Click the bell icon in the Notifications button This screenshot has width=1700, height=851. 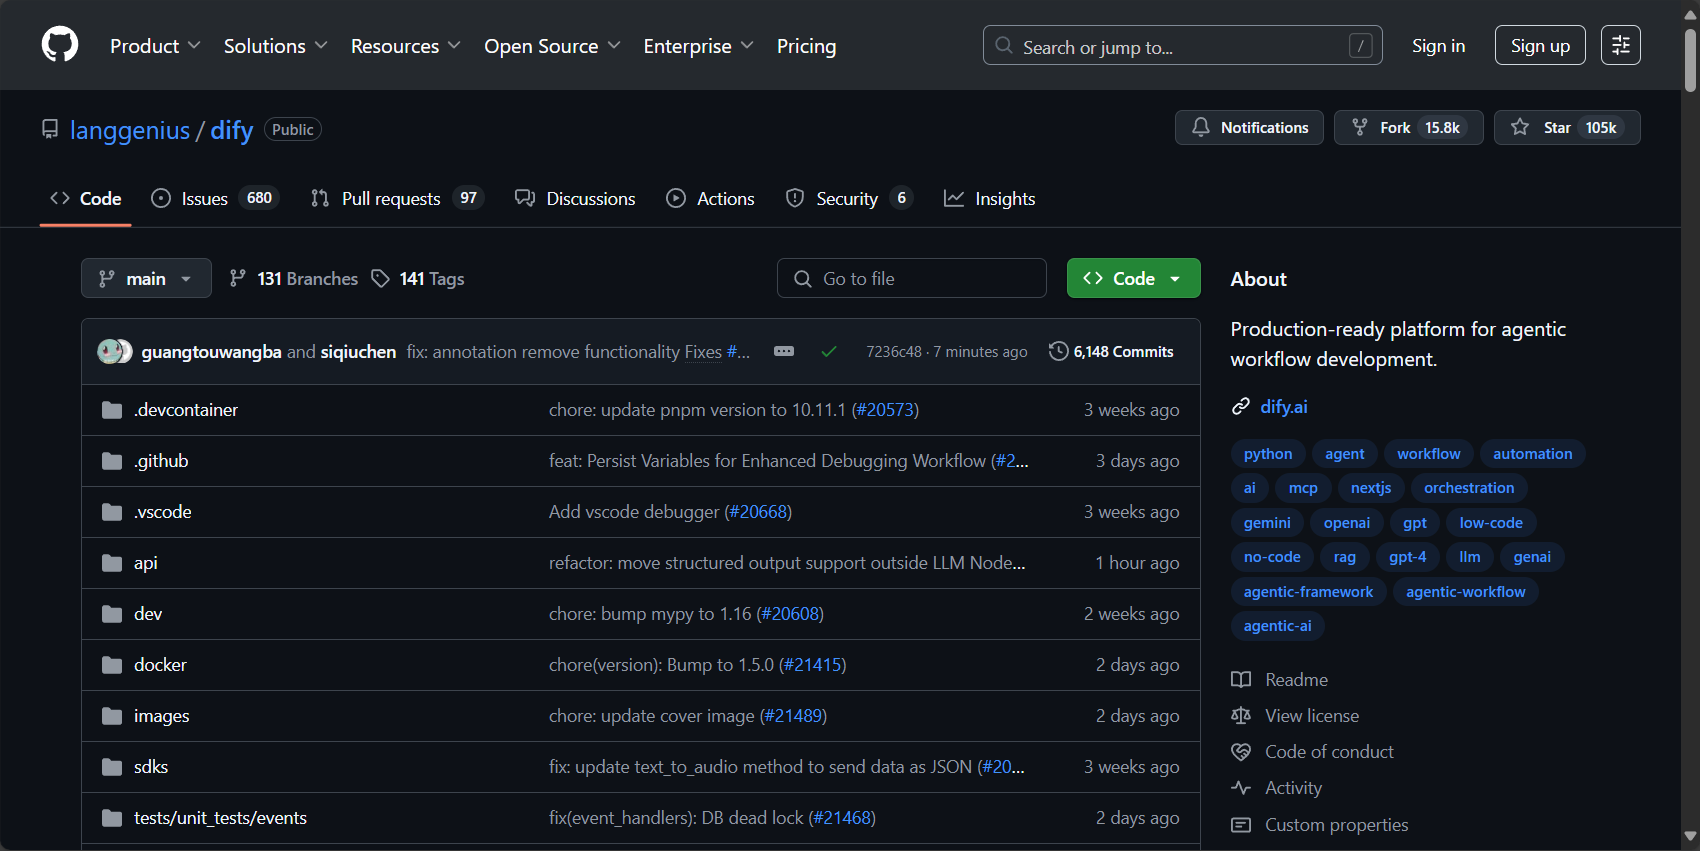1201,127
